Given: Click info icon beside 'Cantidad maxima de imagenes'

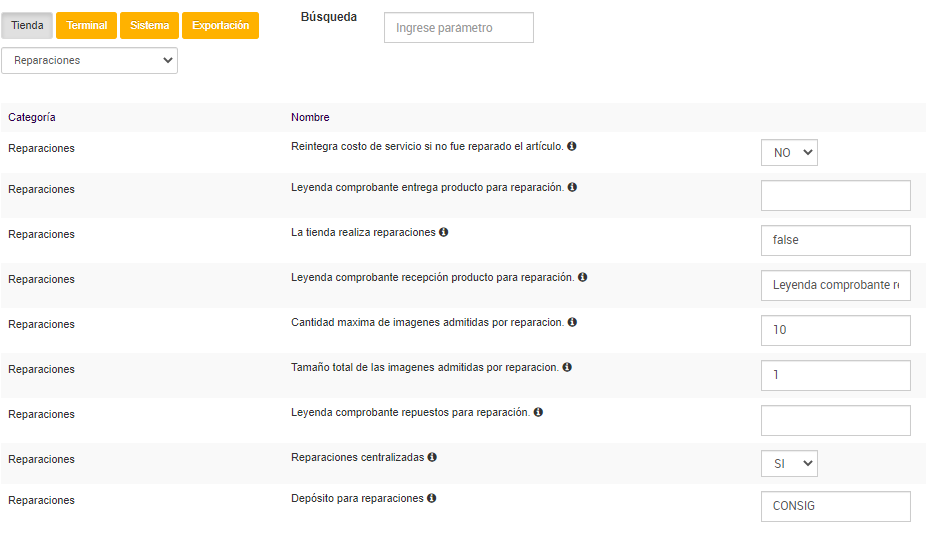Looking at the screenshot, I should (573, 322).
